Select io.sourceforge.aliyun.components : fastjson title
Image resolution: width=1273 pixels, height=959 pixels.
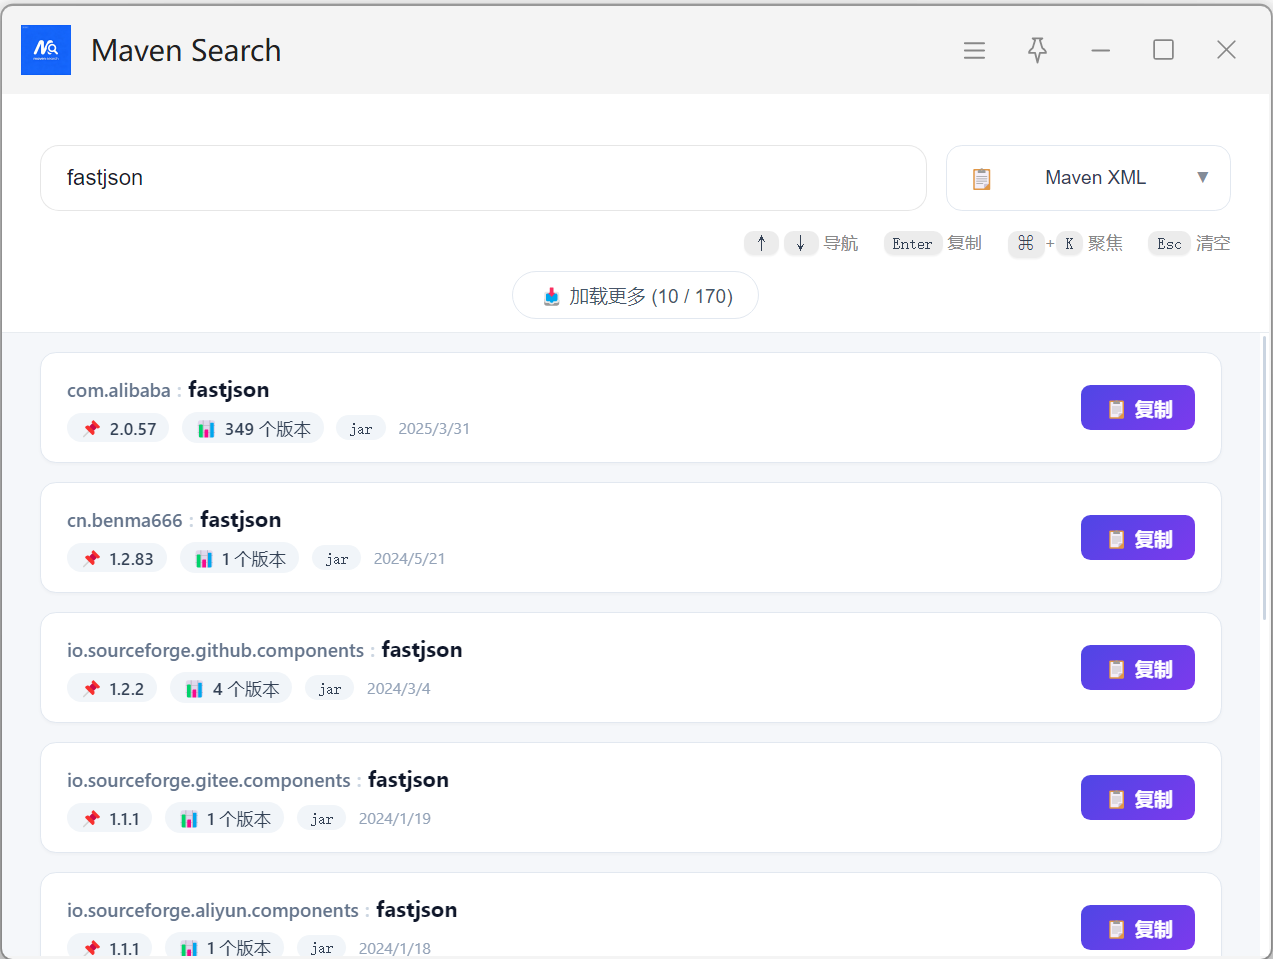tap(262, 910)
